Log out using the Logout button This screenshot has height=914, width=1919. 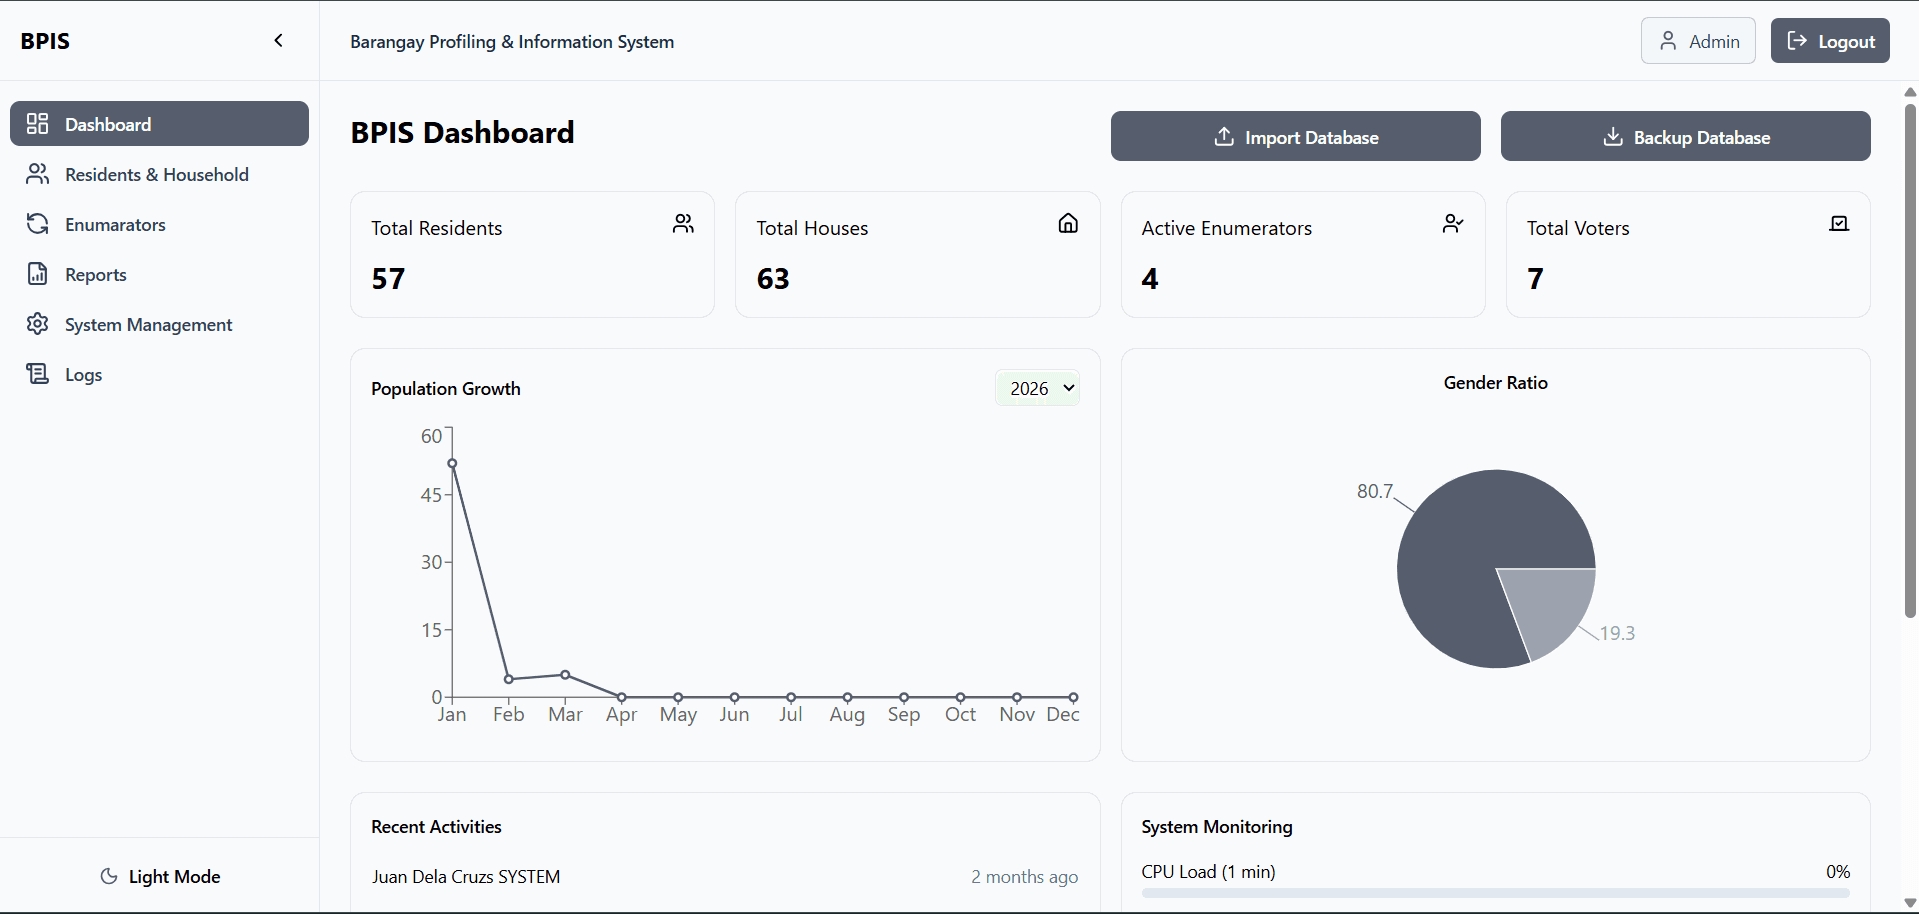coord(1830,41)
